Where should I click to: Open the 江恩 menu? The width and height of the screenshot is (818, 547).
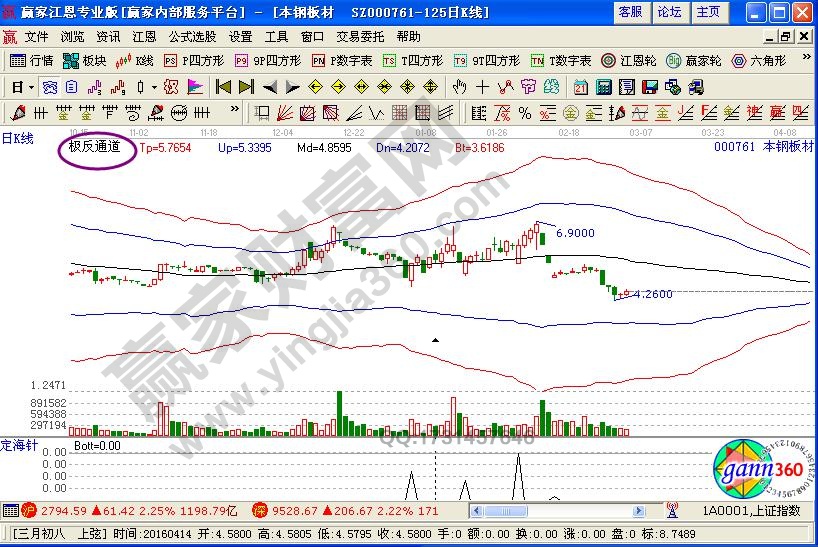coord(144,37)
